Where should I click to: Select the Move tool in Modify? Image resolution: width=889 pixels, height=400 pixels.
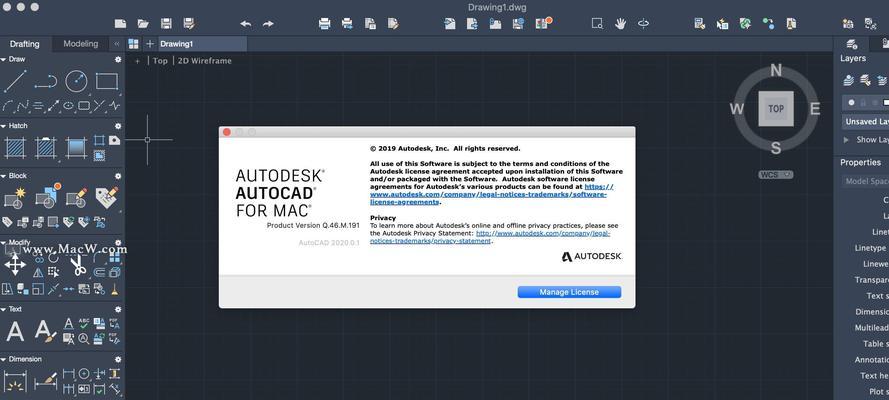click(x=15, y=265)
